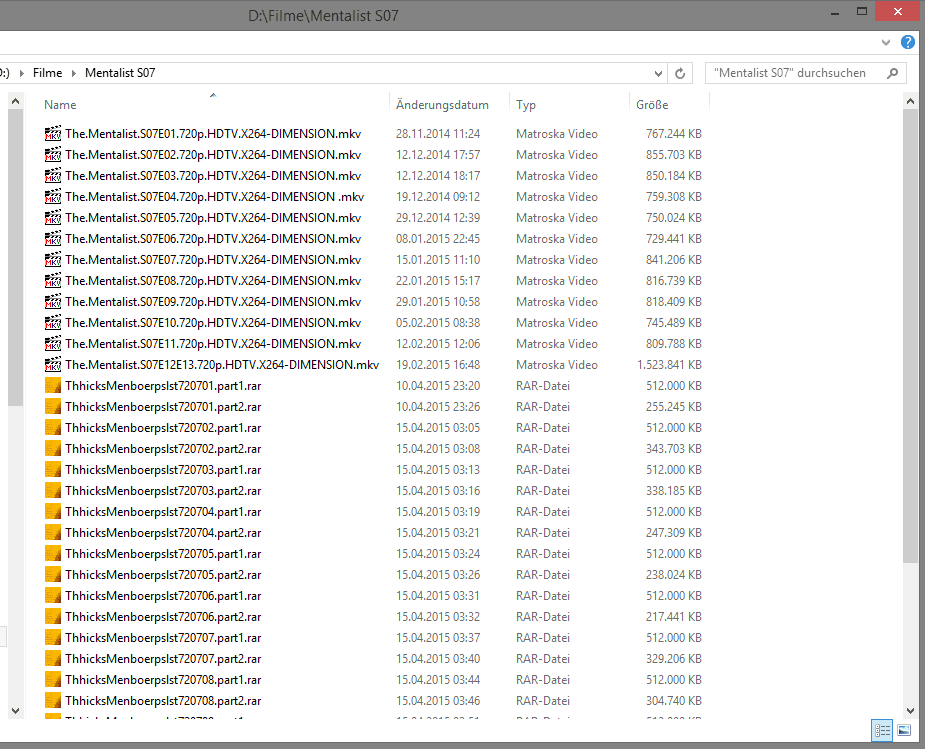Expand the ribbon with the chevron arrow

885,42
